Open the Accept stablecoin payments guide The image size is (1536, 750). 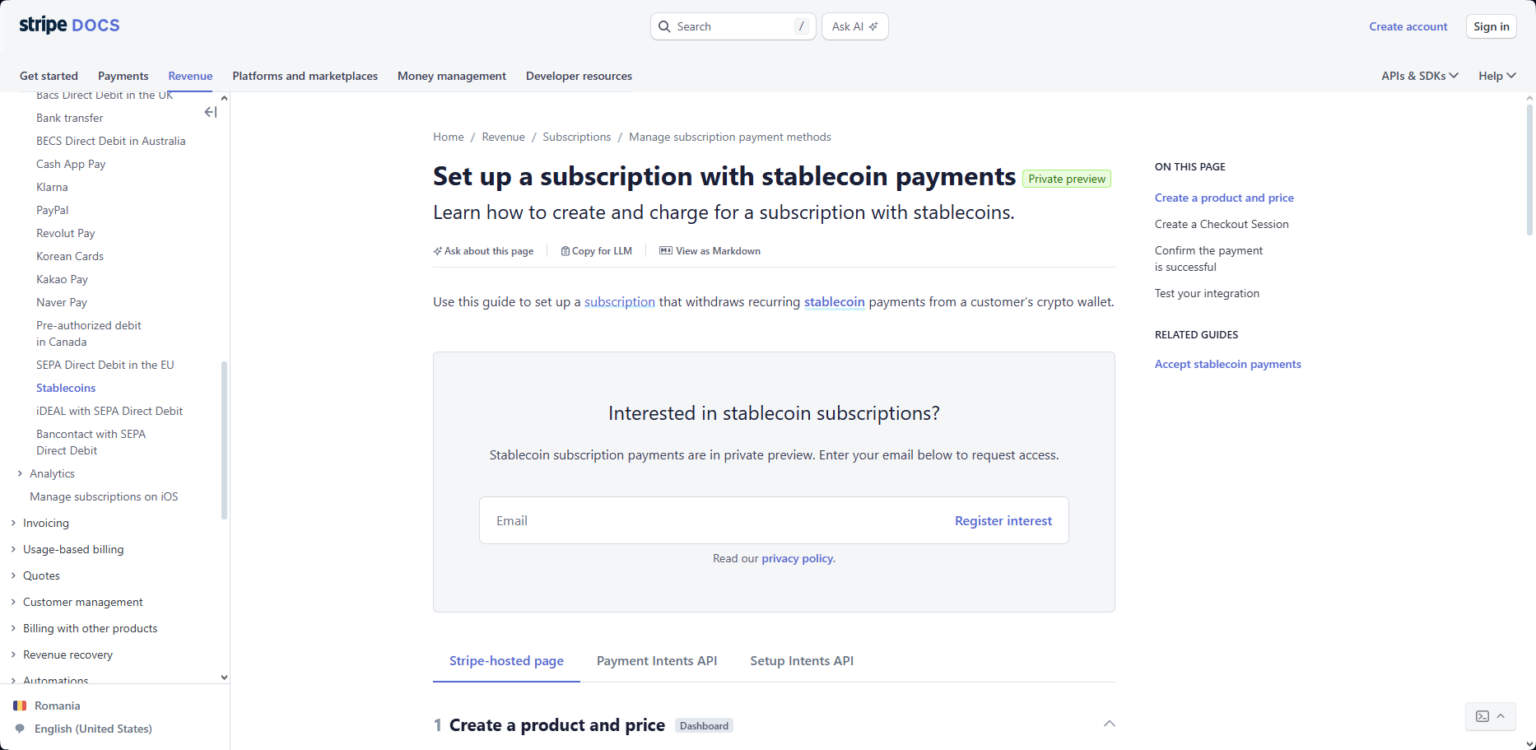click(x=1228, y=363)
